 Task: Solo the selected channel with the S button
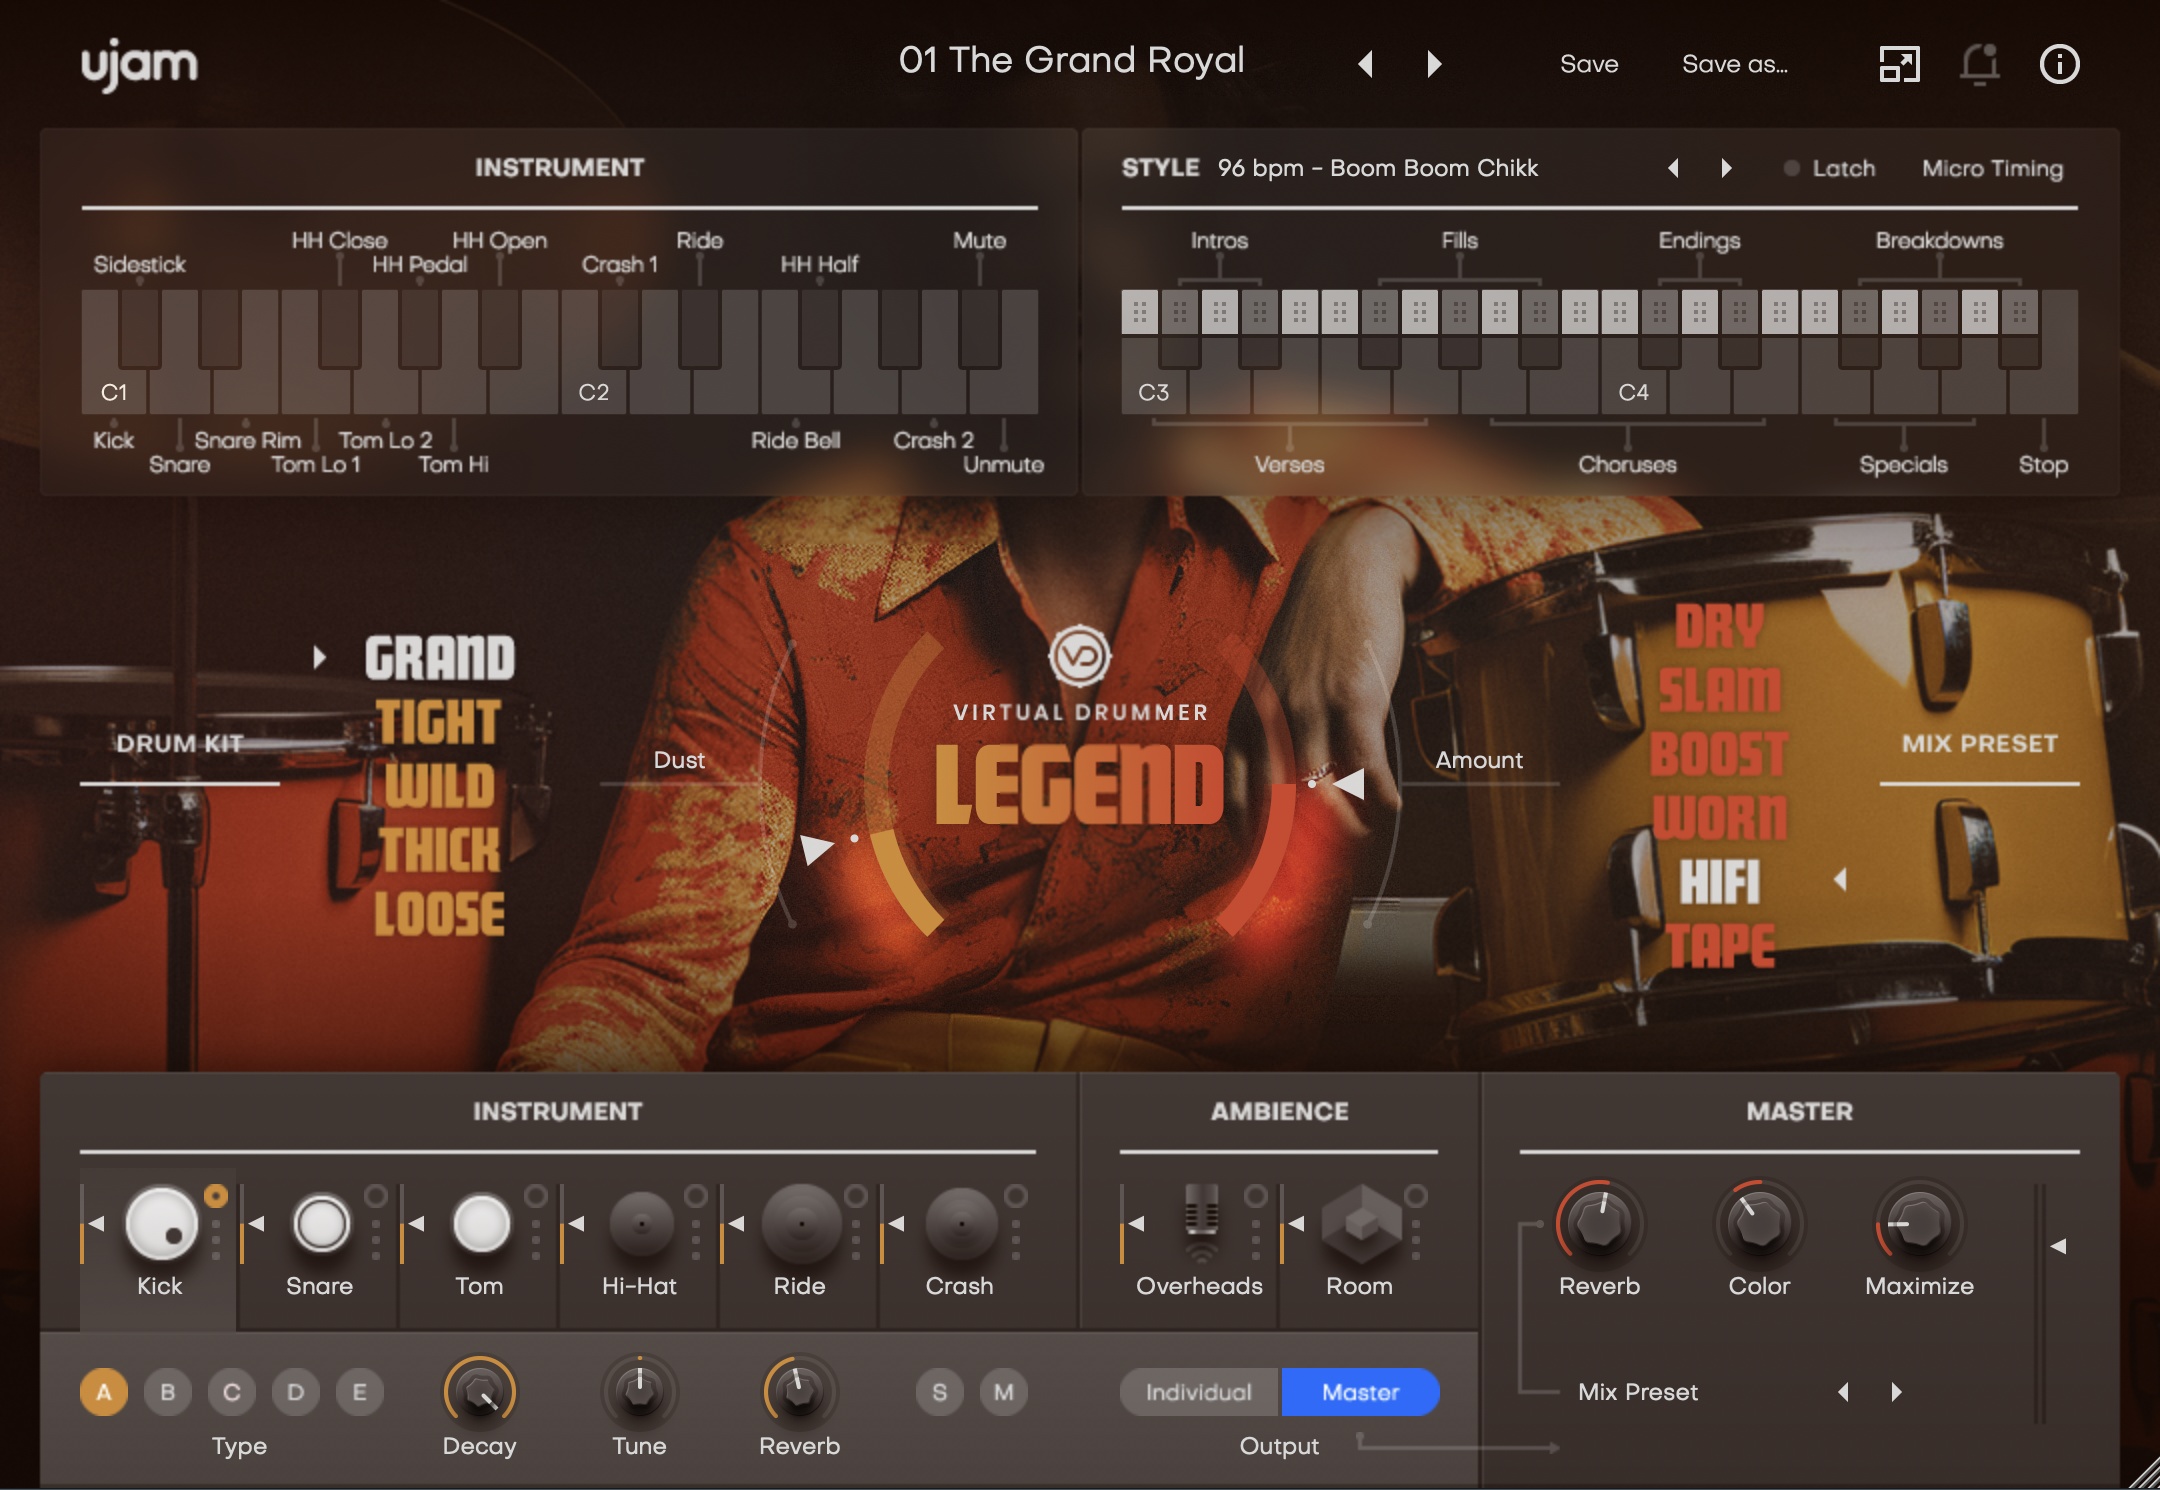pos(940,1391)
